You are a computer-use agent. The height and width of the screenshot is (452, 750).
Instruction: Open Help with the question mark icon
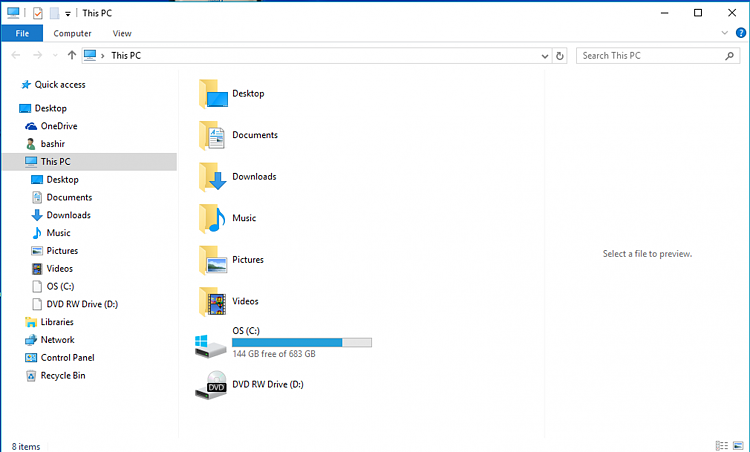tap(740, 33)
